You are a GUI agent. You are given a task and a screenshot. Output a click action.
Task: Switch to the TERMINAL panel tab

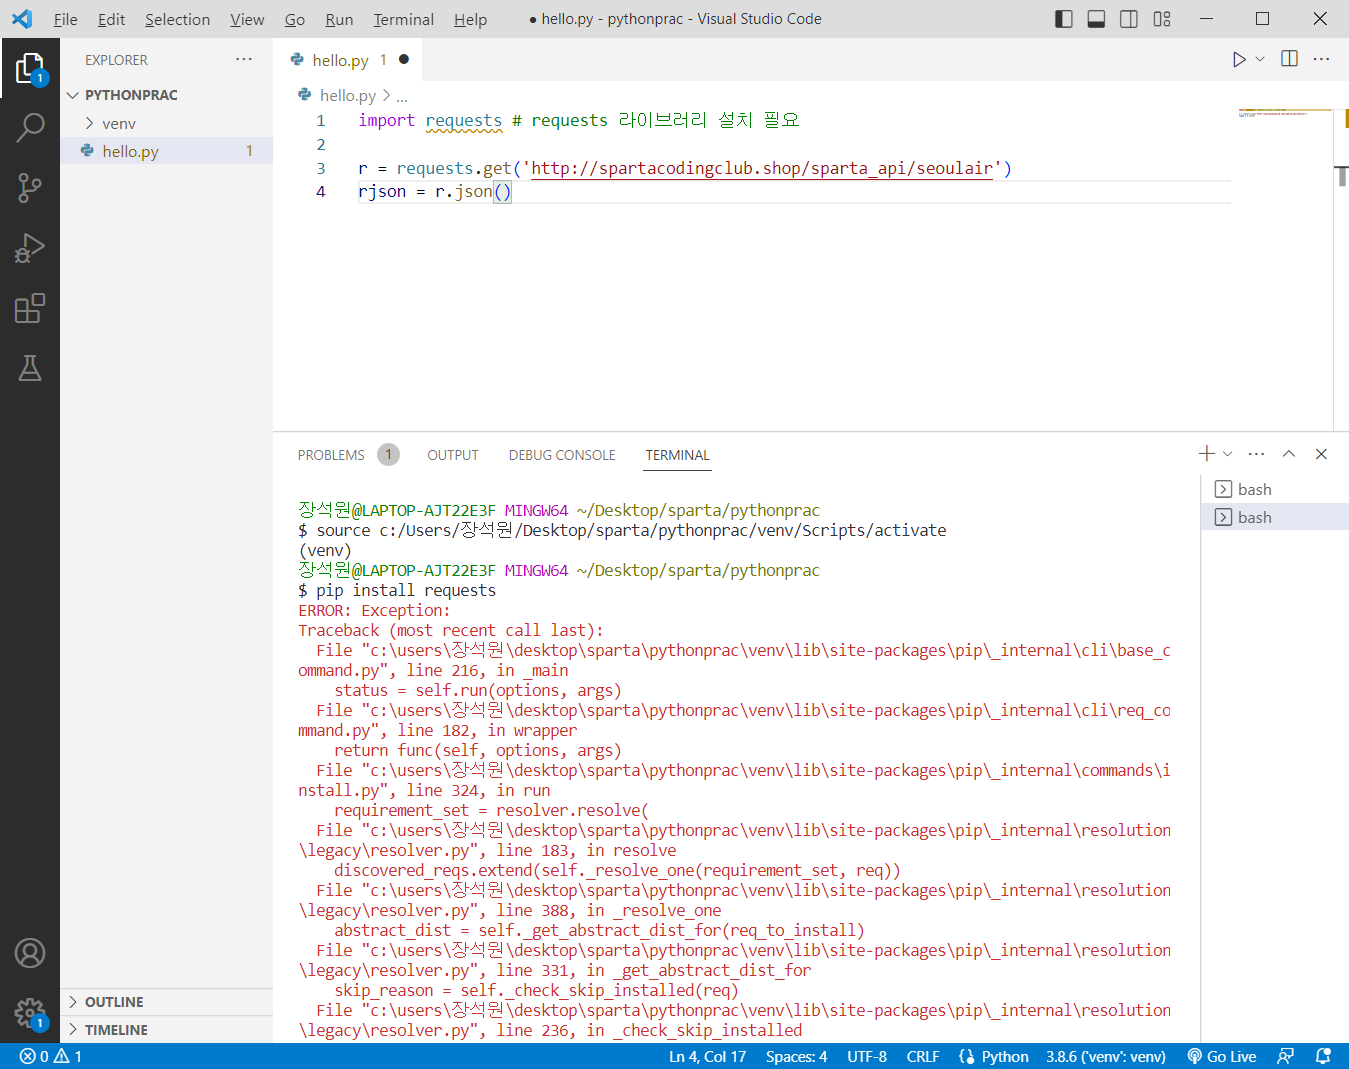click(x=677, y=455)
